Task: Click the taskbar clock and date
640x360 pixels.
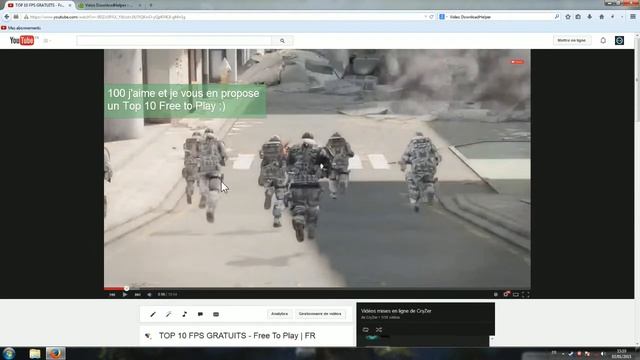Action: tap(621, 354)
